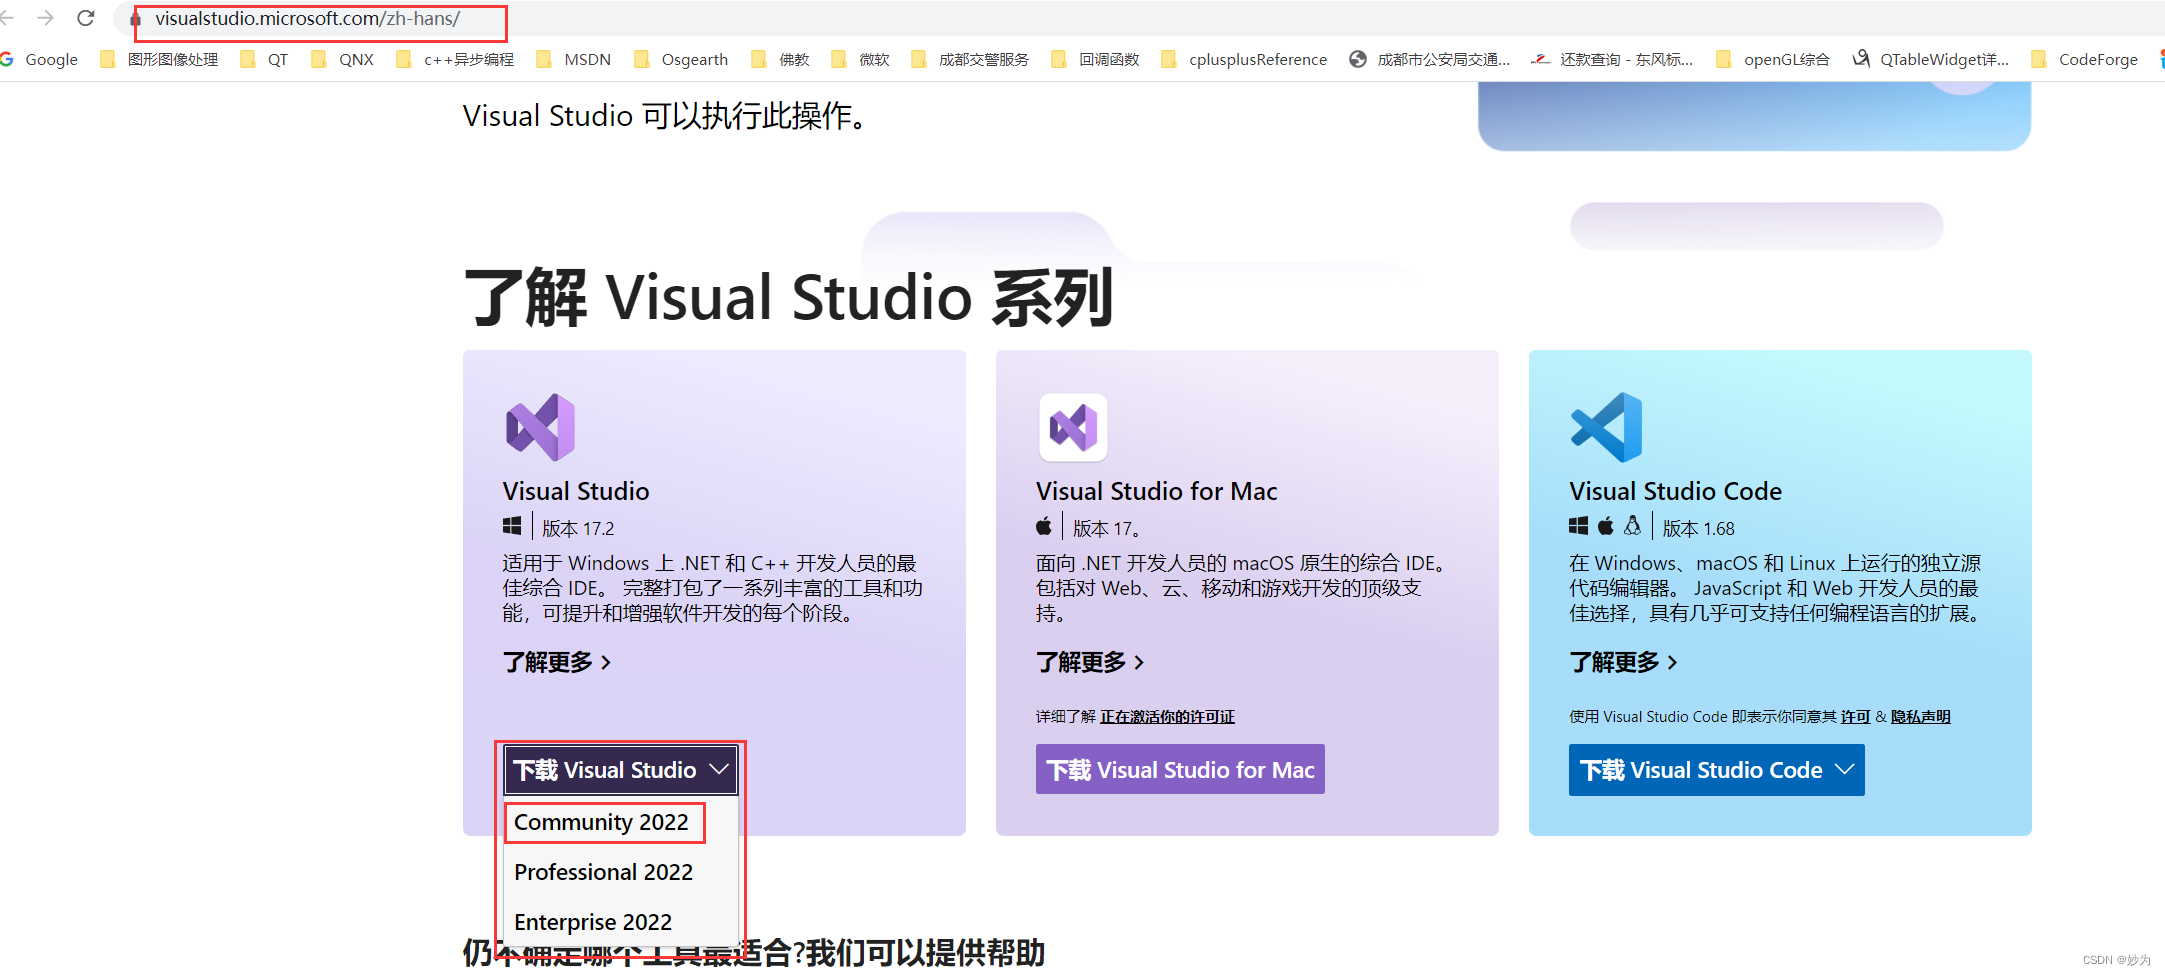2165x975 pixels.
Task: Open the openGL综合 bookmark folder
Action: click(1772, 59)
